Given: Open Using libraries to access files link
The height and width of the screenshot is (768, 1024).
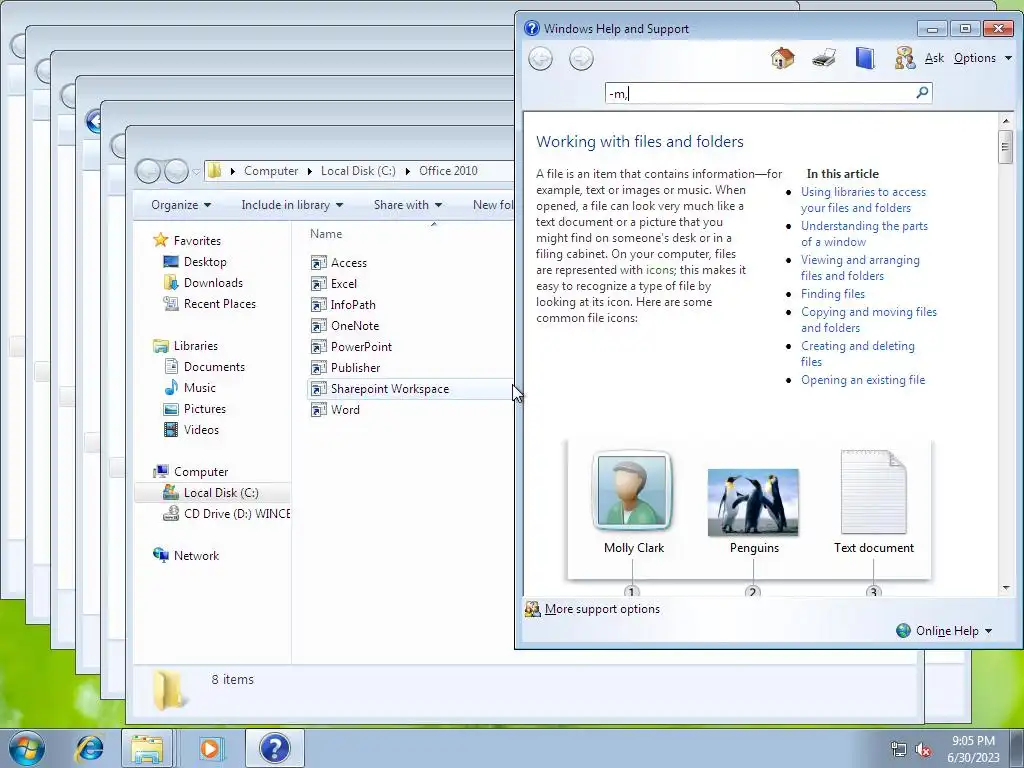Looking at the screenshot, I should [863, 200].
